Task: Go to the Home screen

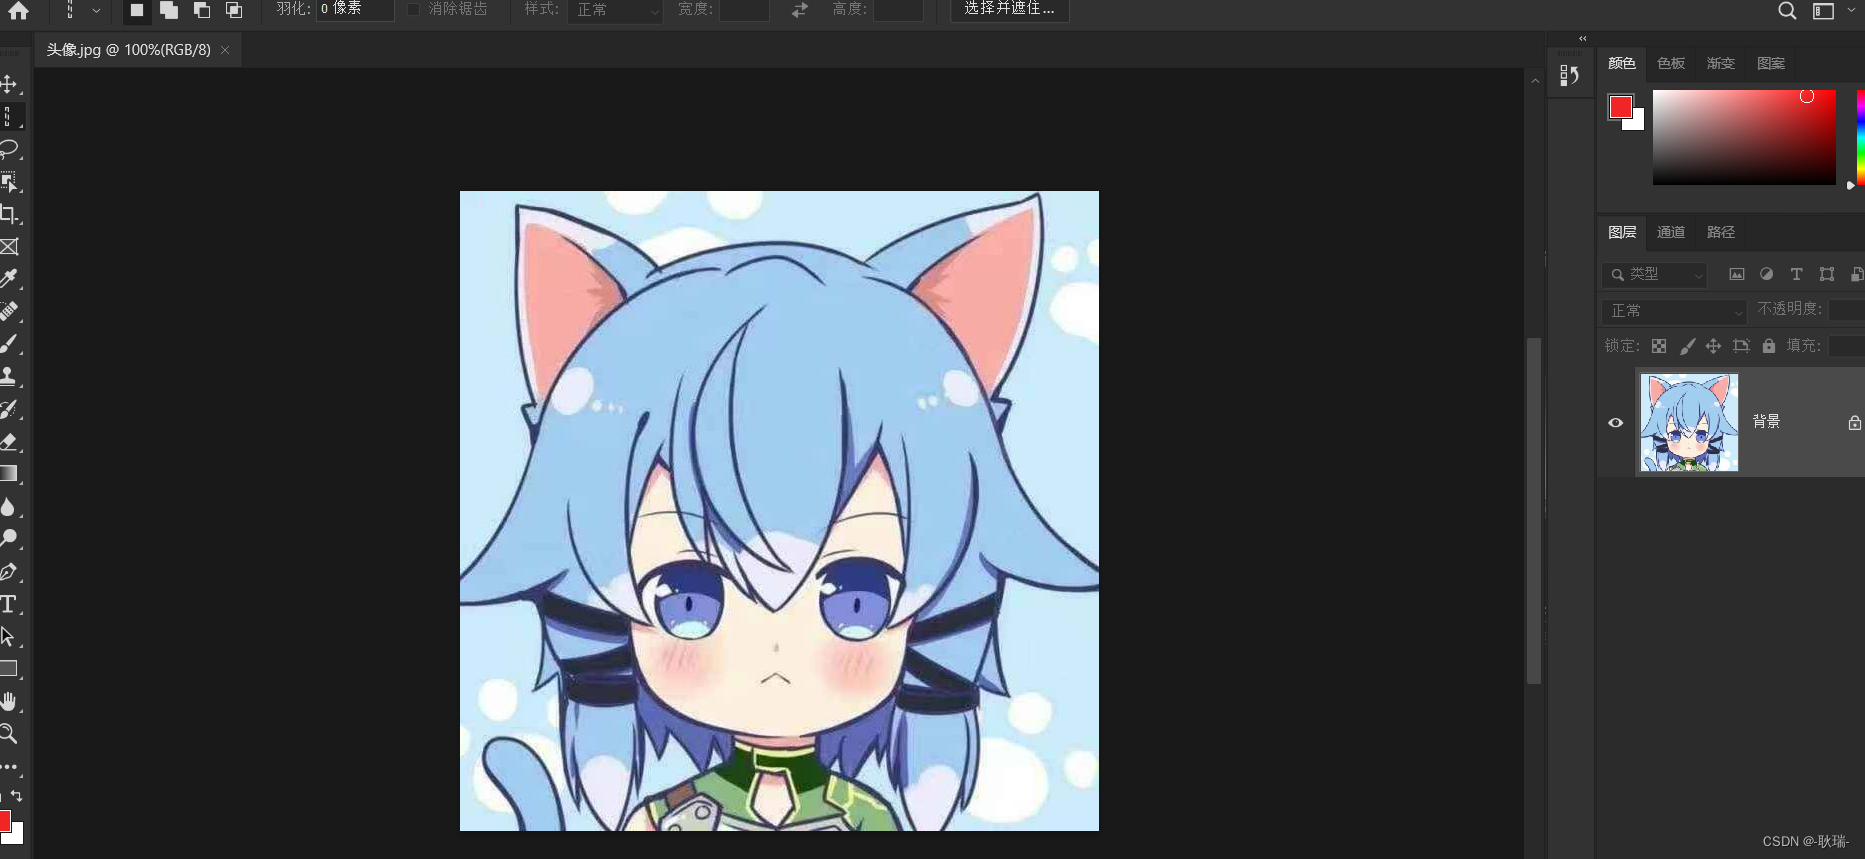Action: coord(18,10)
